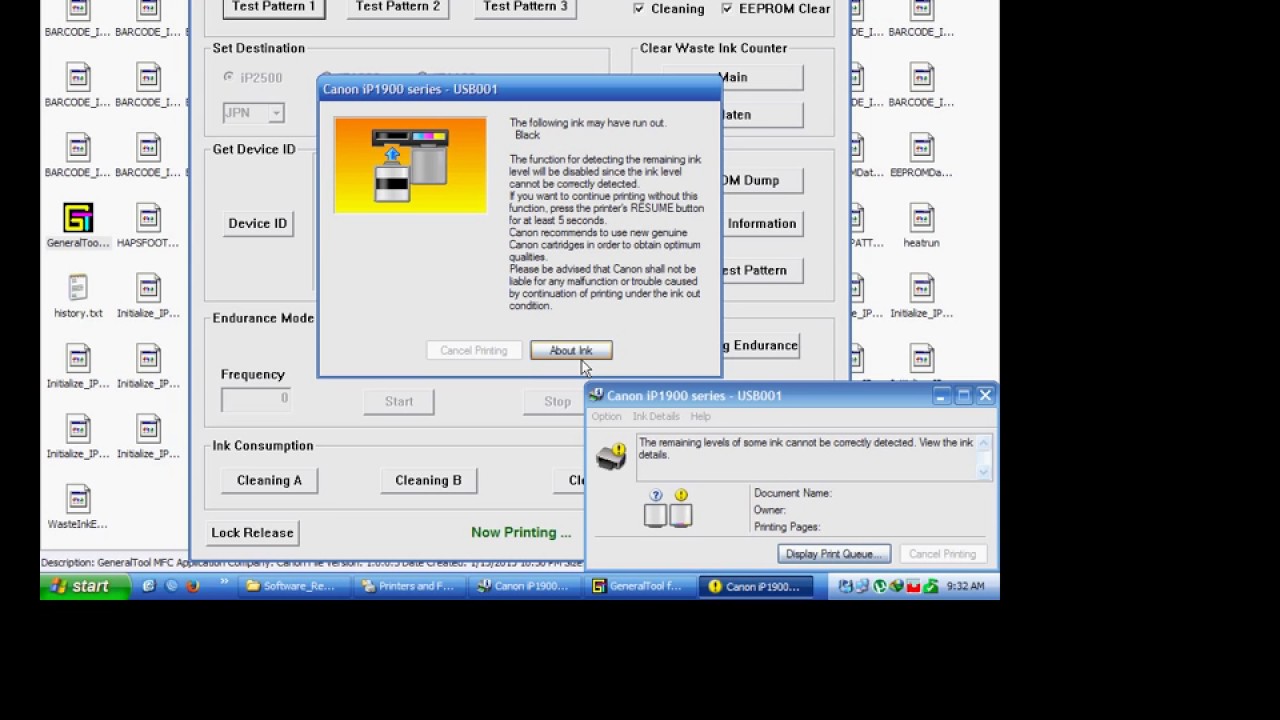Click Cancel Printing in the ink dialog

473,350
